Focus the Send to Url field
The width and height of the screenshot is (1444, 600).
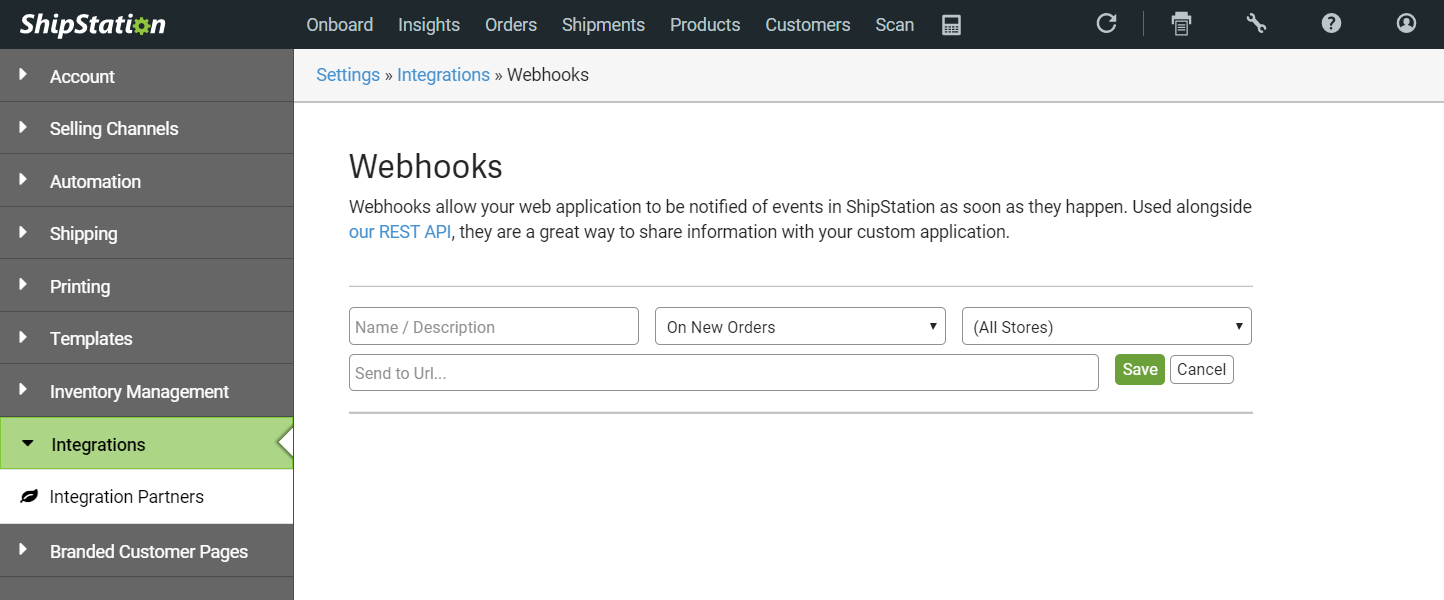[724, 372]
